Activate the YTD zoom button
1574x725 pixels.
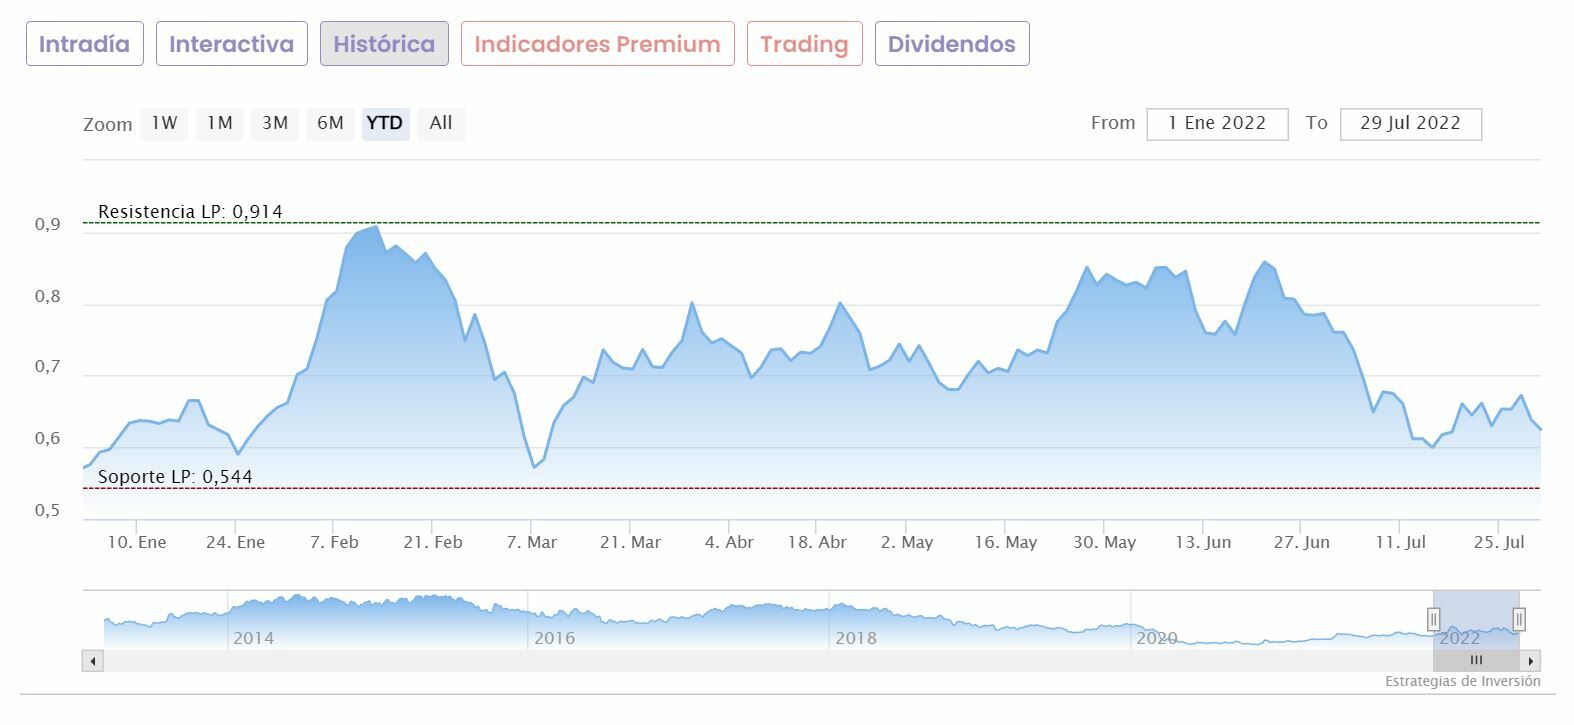point(385,123)
